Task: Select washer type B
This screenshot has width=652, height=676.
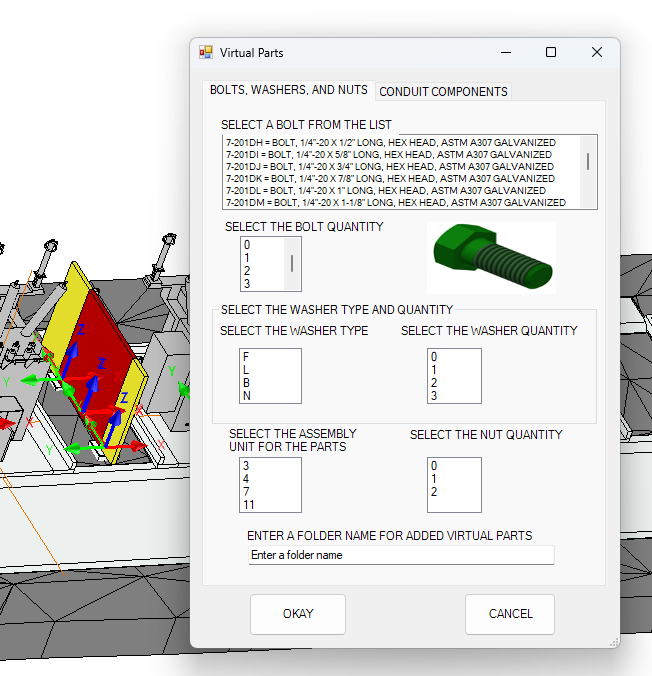Action: point(270,382)
